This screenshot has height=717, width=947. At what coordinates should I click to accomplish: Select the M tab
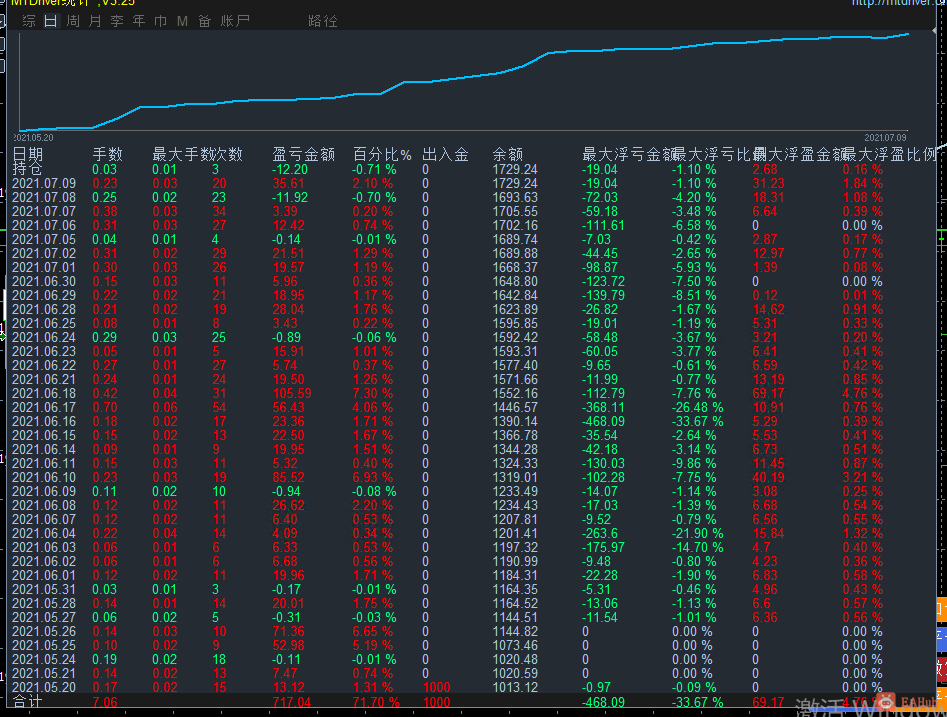(x=182, y=21)
